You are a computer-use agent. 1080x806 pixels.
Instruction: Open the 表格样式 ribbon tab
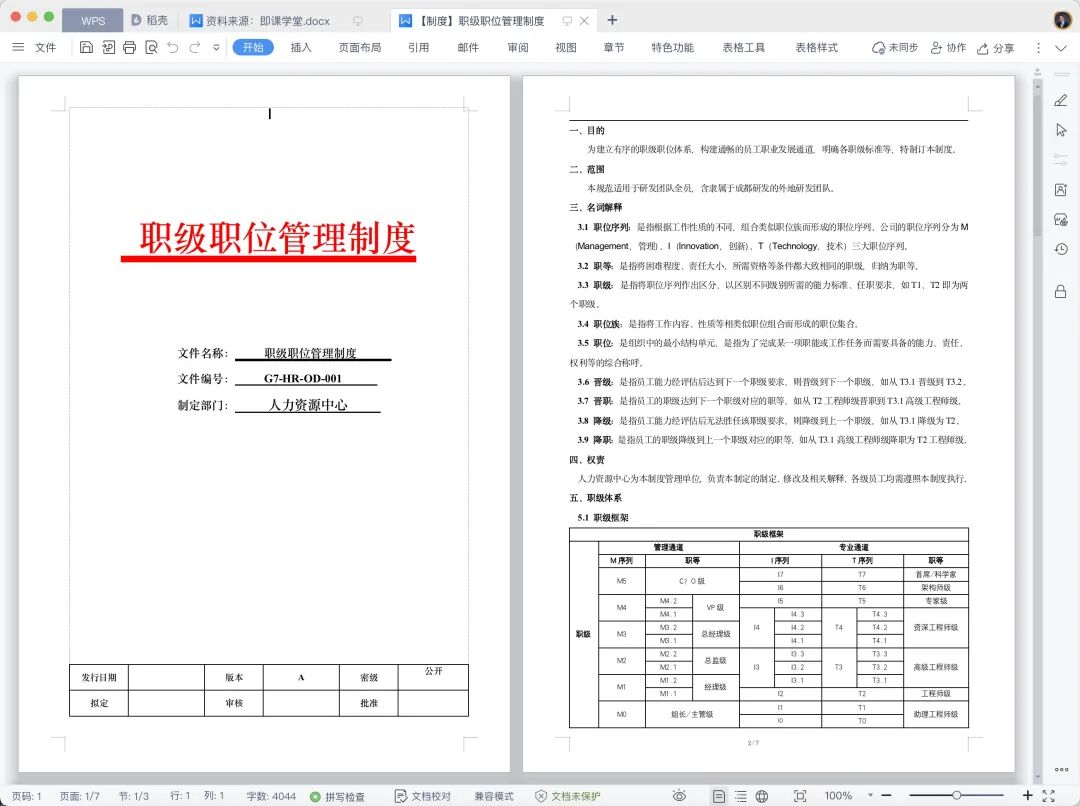(x=816, y=48)
